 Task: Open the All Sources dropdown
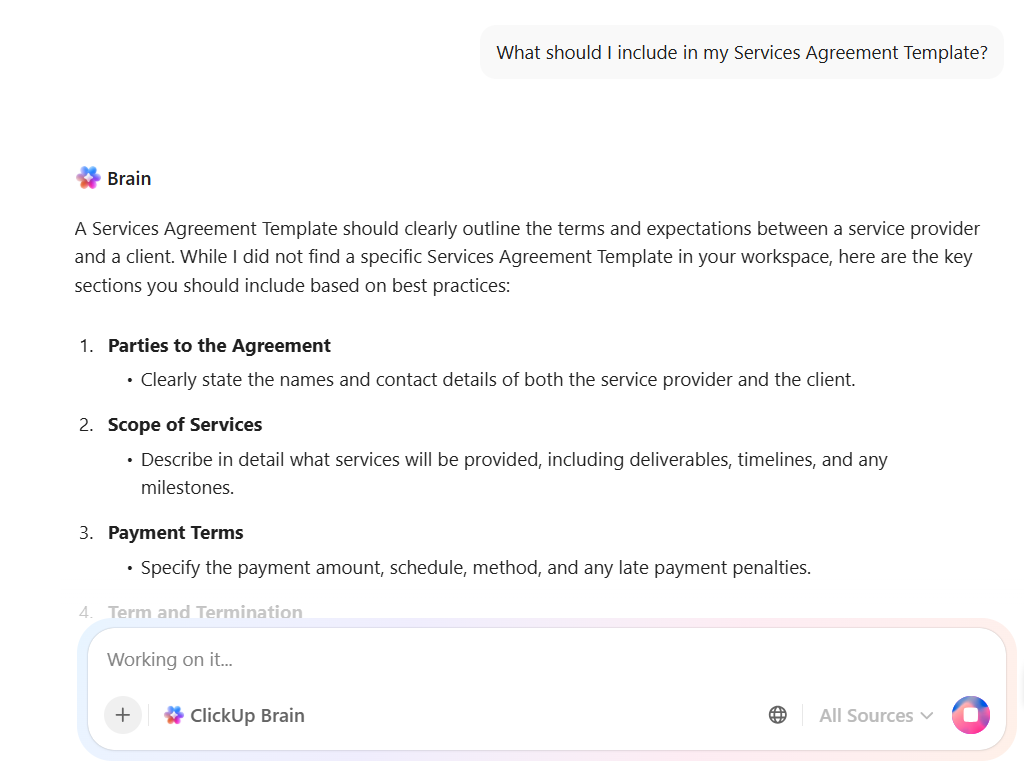866,715
